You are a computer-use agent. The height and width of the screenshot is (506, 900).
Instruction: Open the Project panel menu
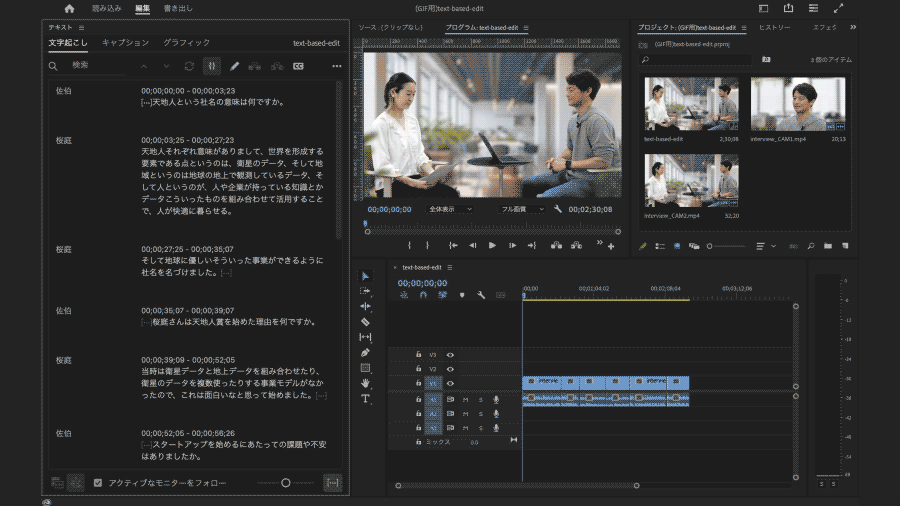pyautogui.click(x=744, y=28)
